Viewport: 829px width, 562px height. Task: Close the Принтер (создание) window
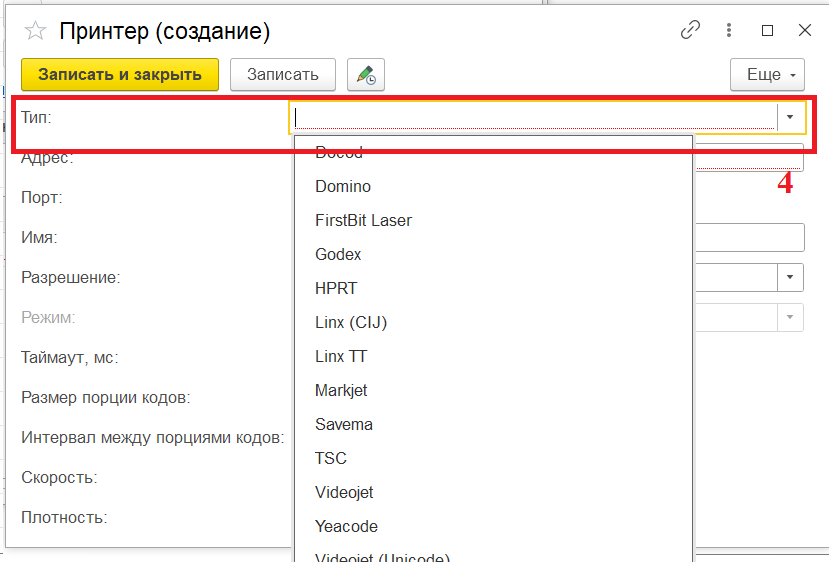point(805,30)
